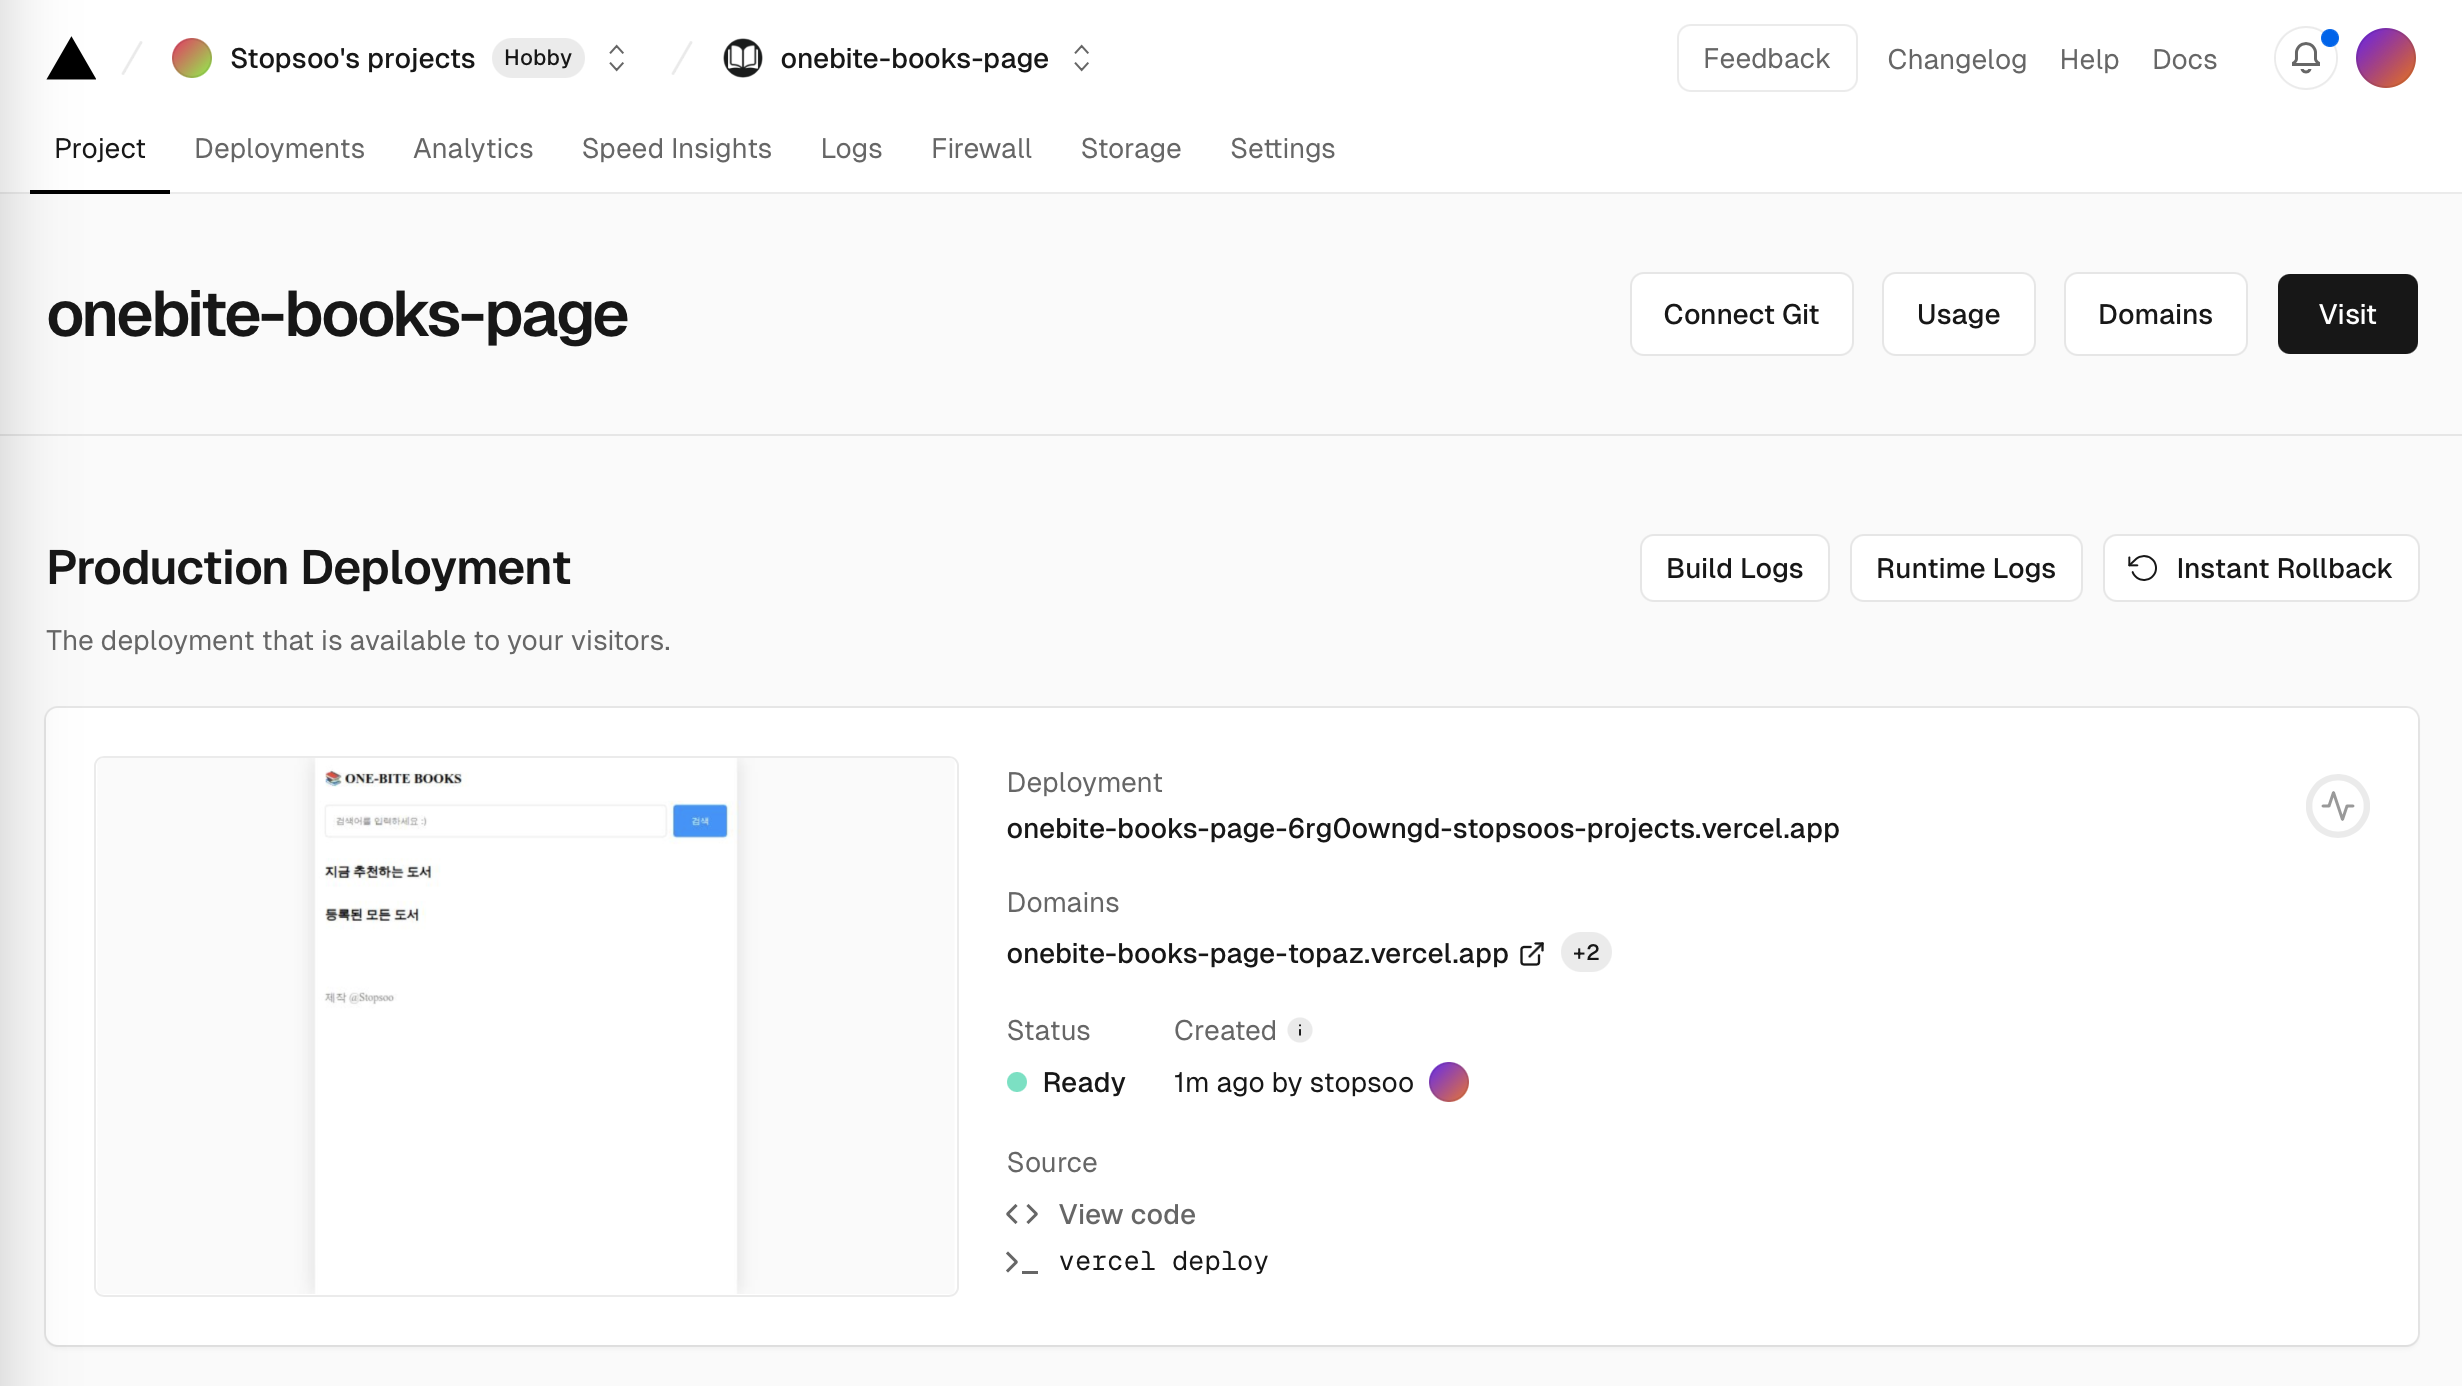Open Build Logs

[x=1734, y=568]
